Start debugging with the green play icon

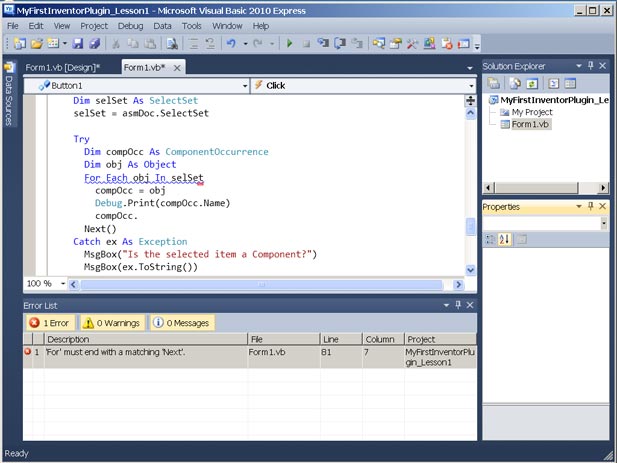click(289, 44)
